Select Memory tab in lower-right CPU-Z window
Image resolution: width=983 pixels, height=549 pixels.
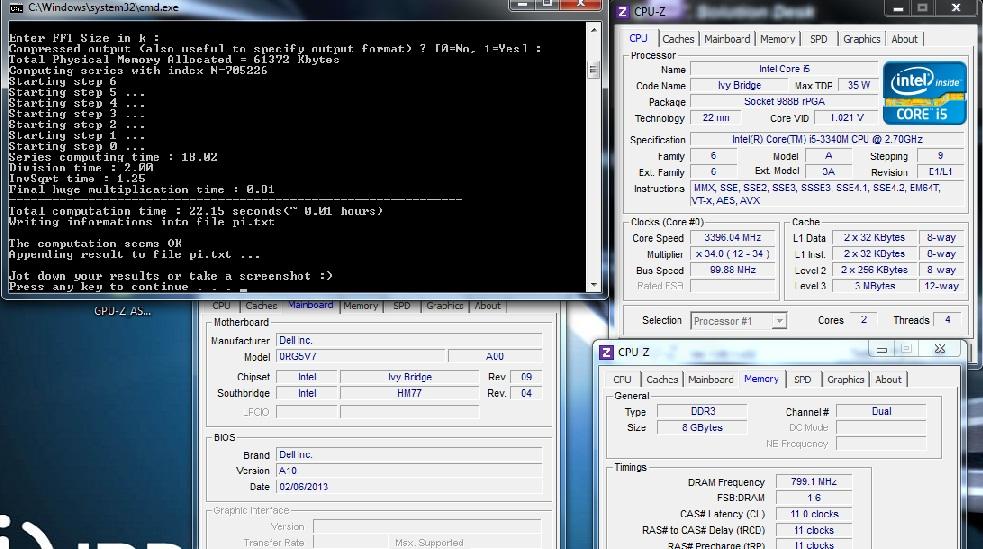pyautogui.click(x=761, y=379)
